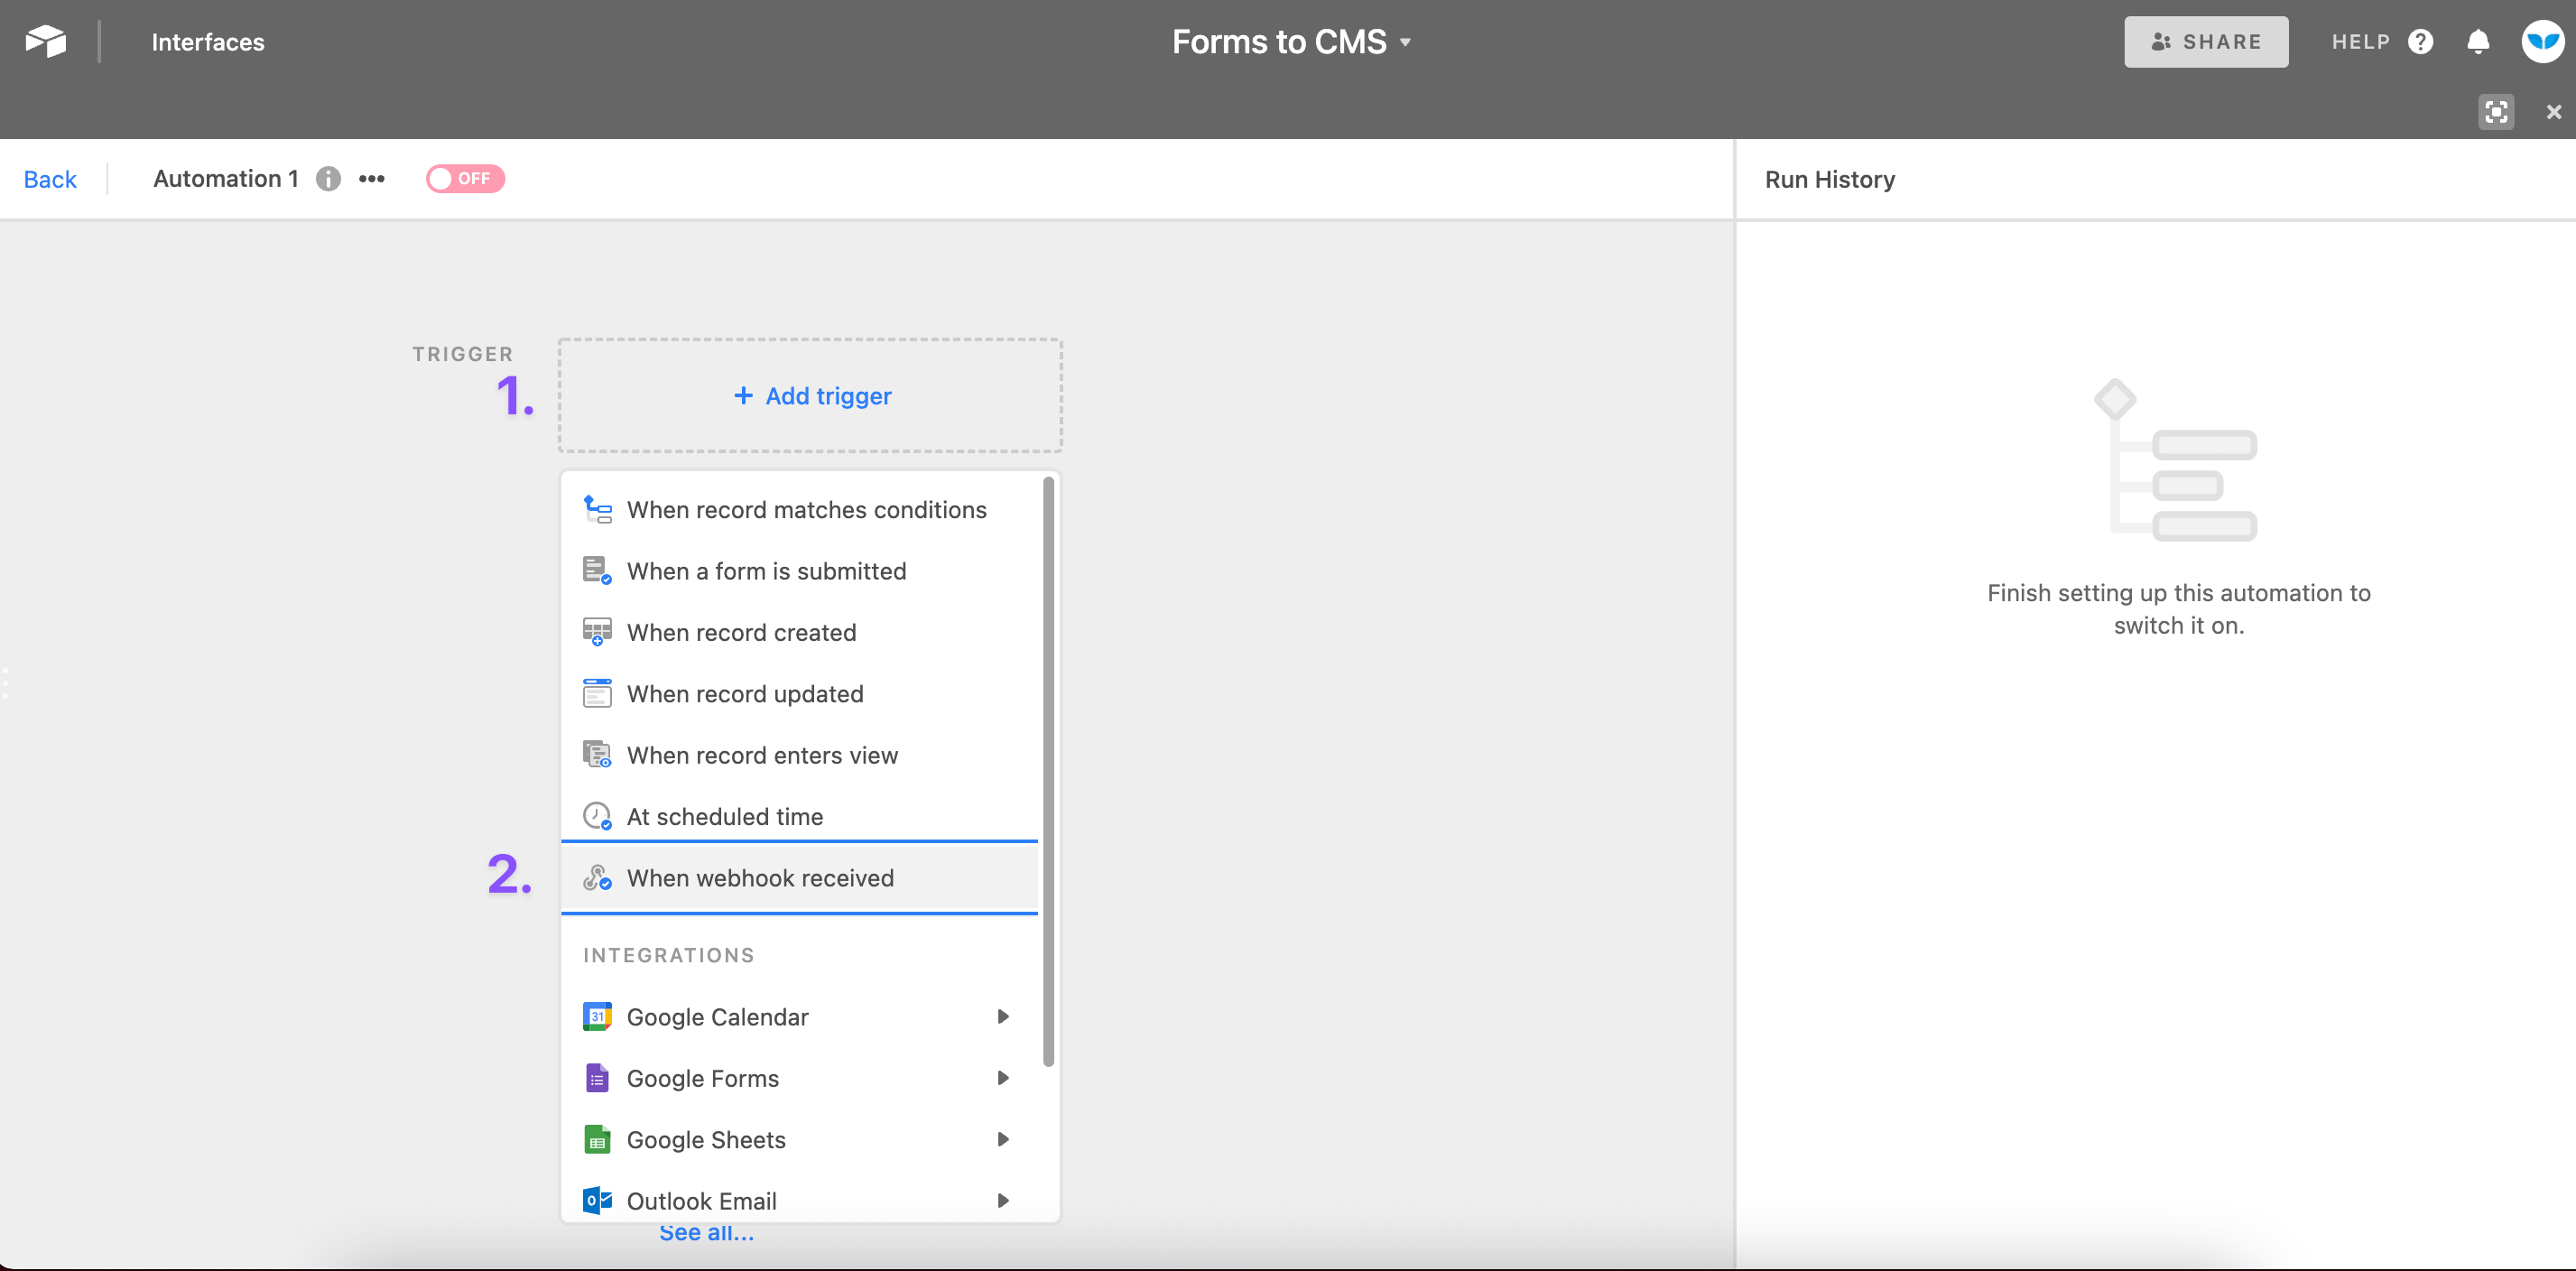Screen dimensions: 2576x1271
Task: Select the Google Calendar integration icon
Action: tap(597, 1016)
